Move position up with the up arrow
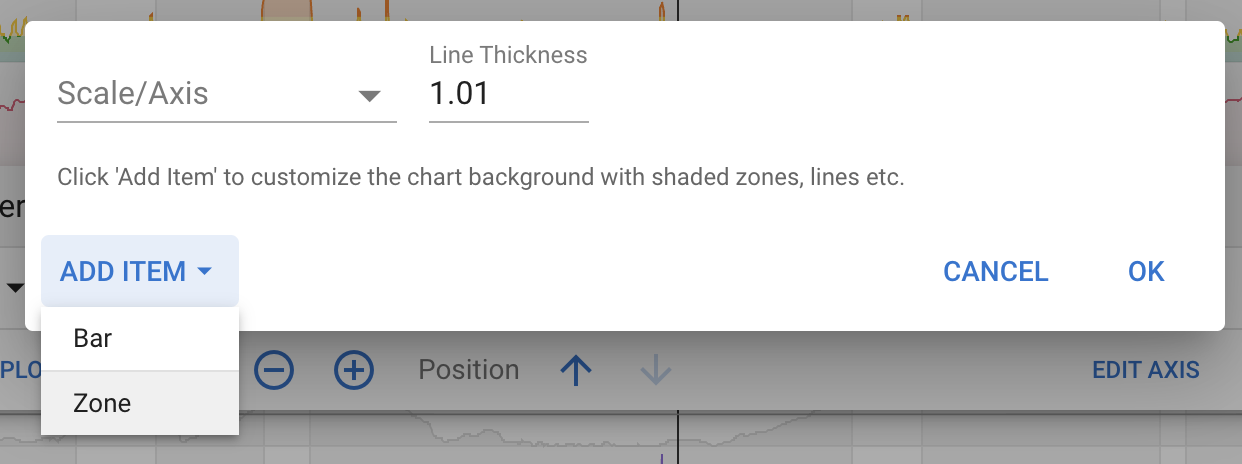The height and width of the screenshot is (464, 1242). (575, 370)
